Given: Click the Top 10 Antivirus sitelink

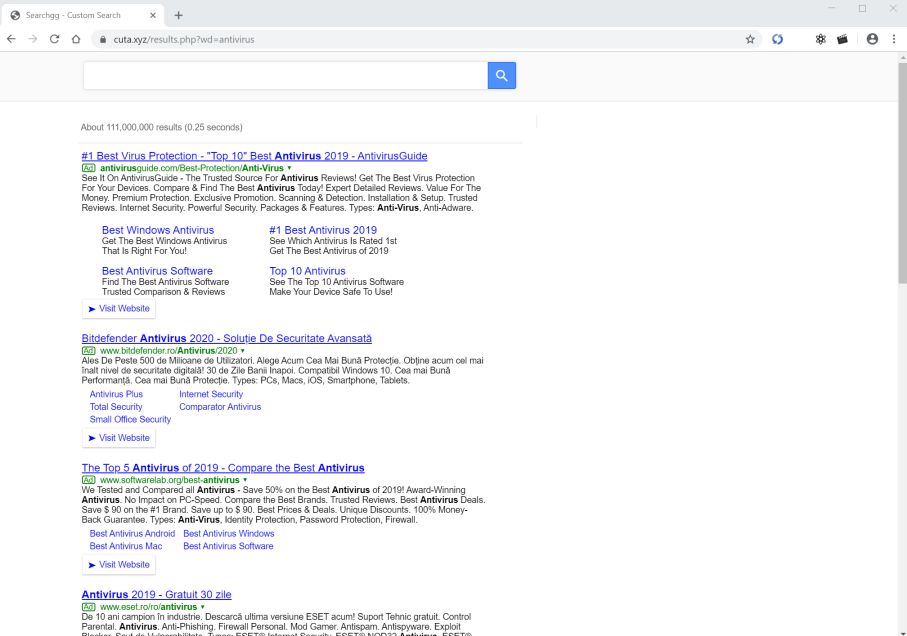Looking at the screenshot, I should (x=307, y=271).
